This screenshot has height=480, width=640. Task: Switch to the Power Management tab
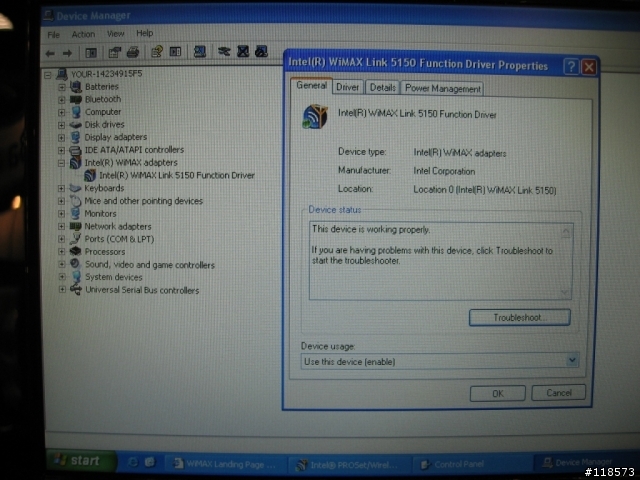click(443, 89)
